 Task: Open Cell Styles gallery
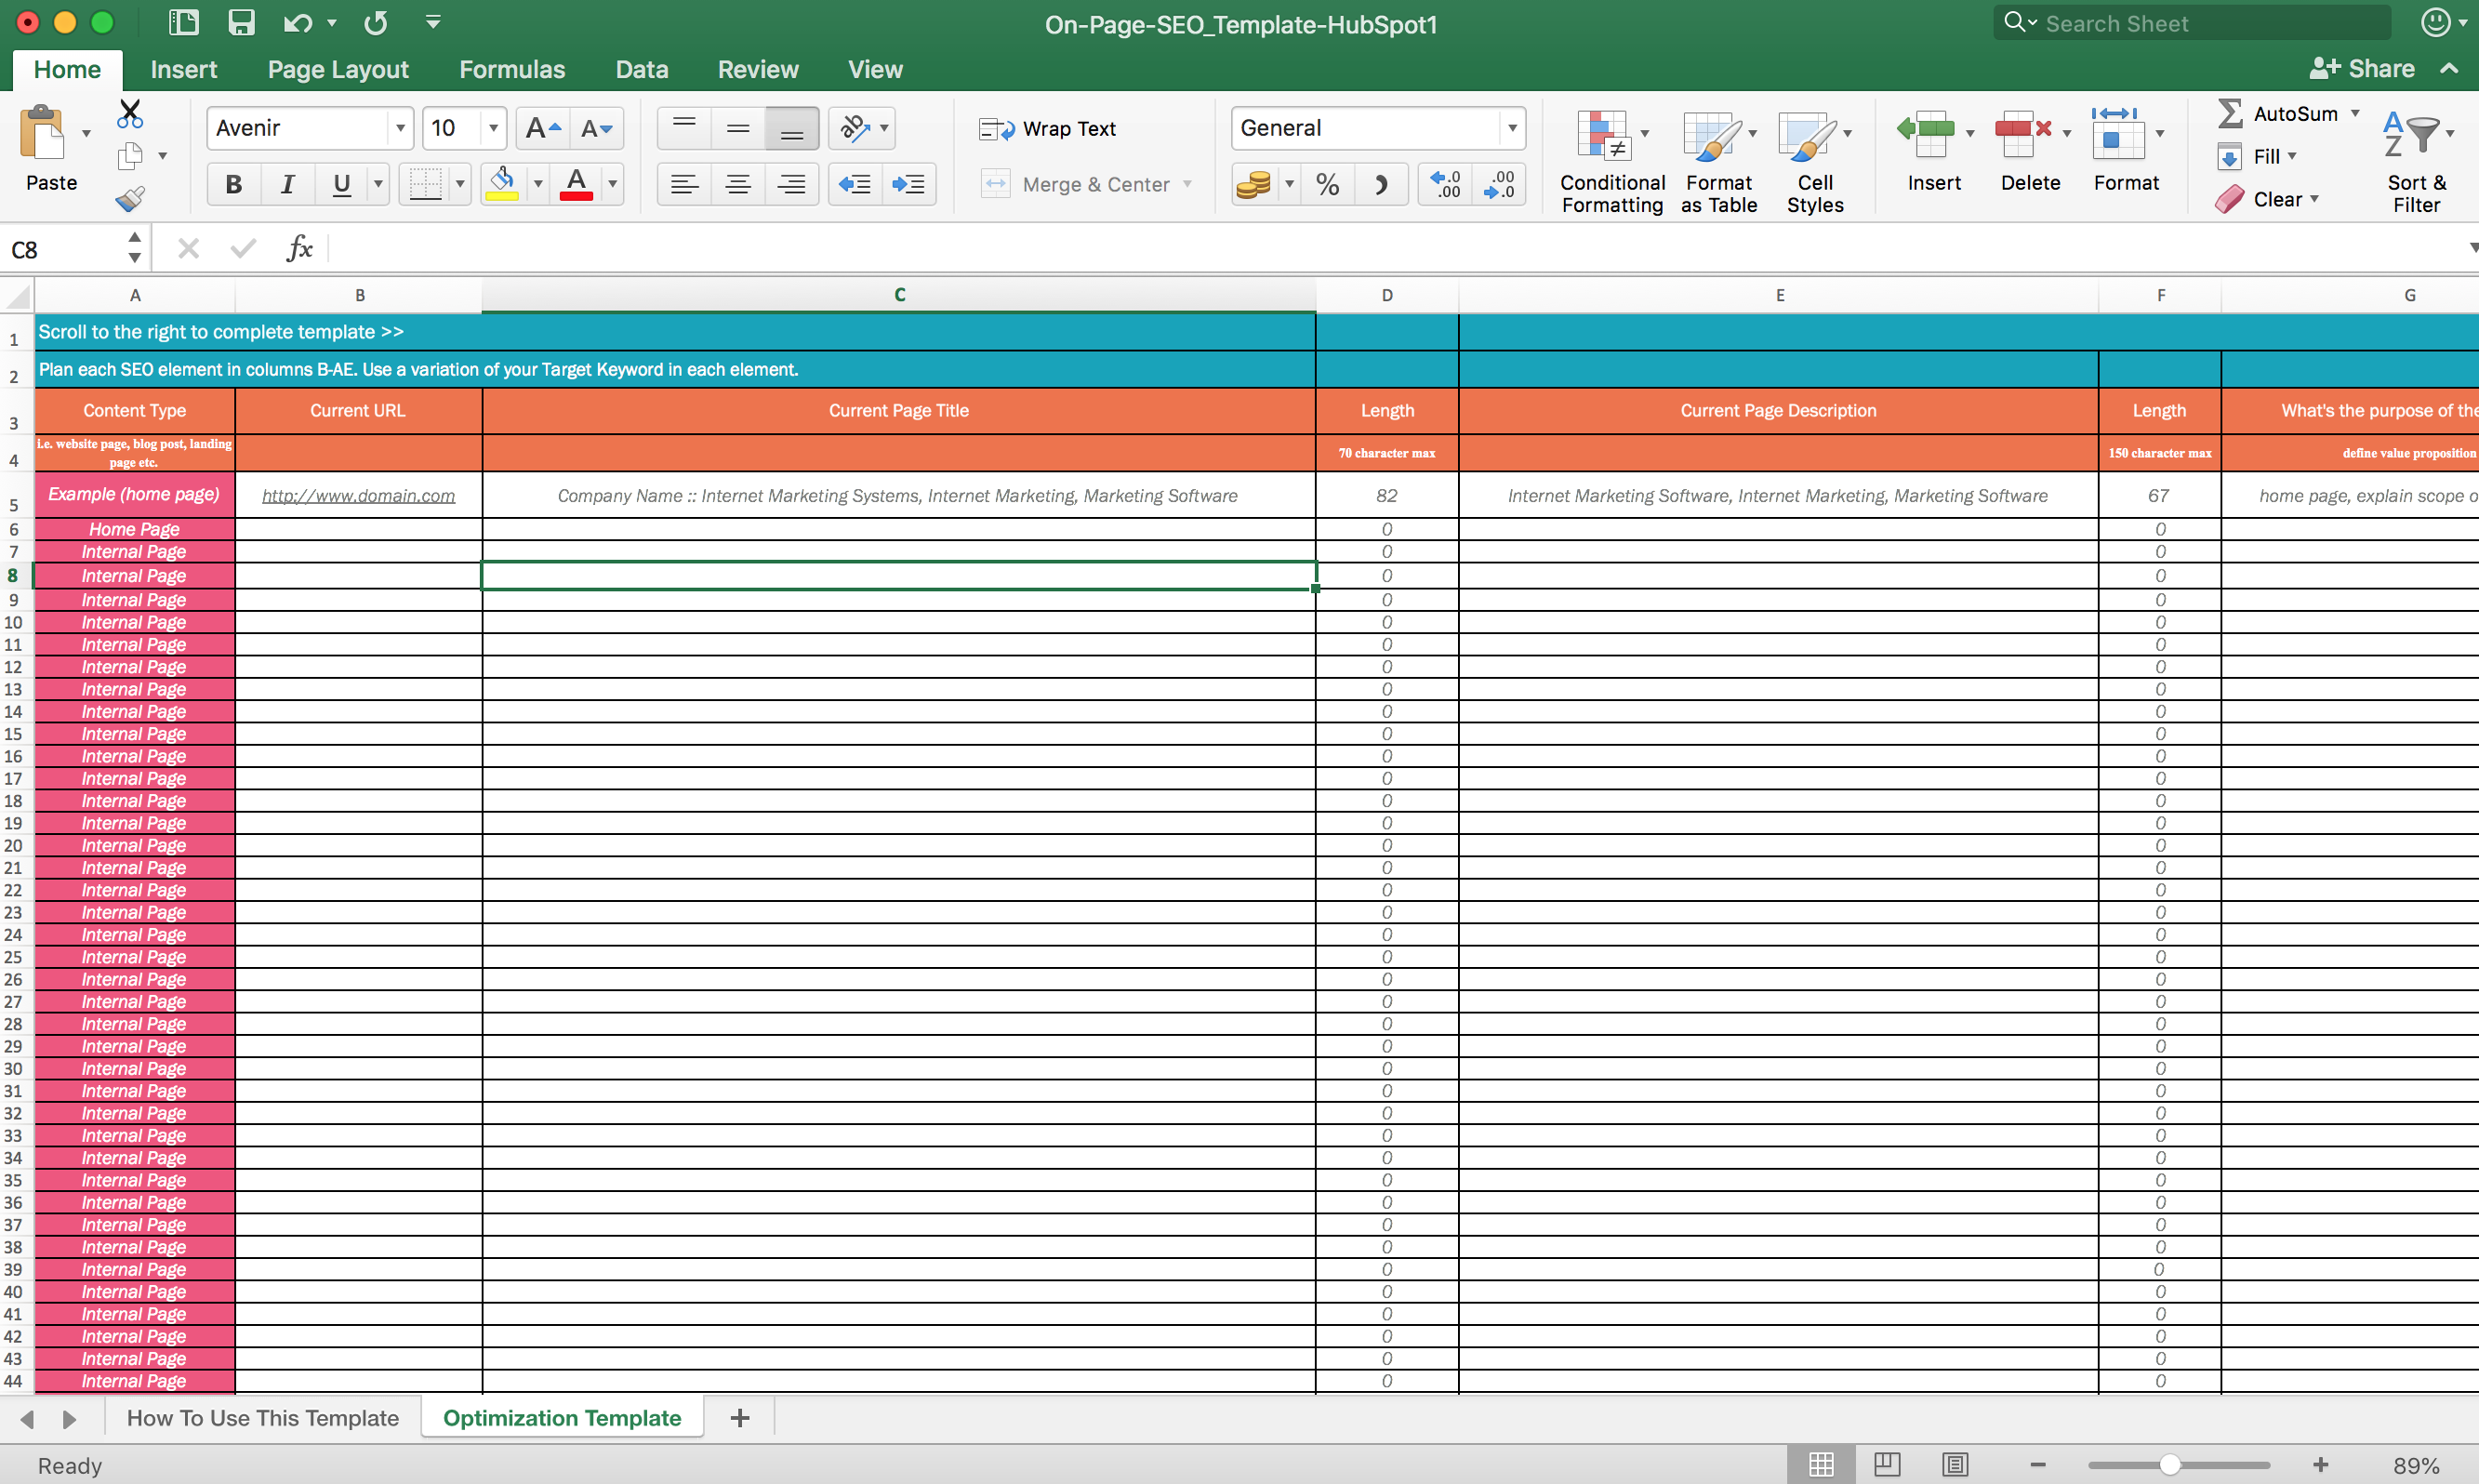[1812, 160]
